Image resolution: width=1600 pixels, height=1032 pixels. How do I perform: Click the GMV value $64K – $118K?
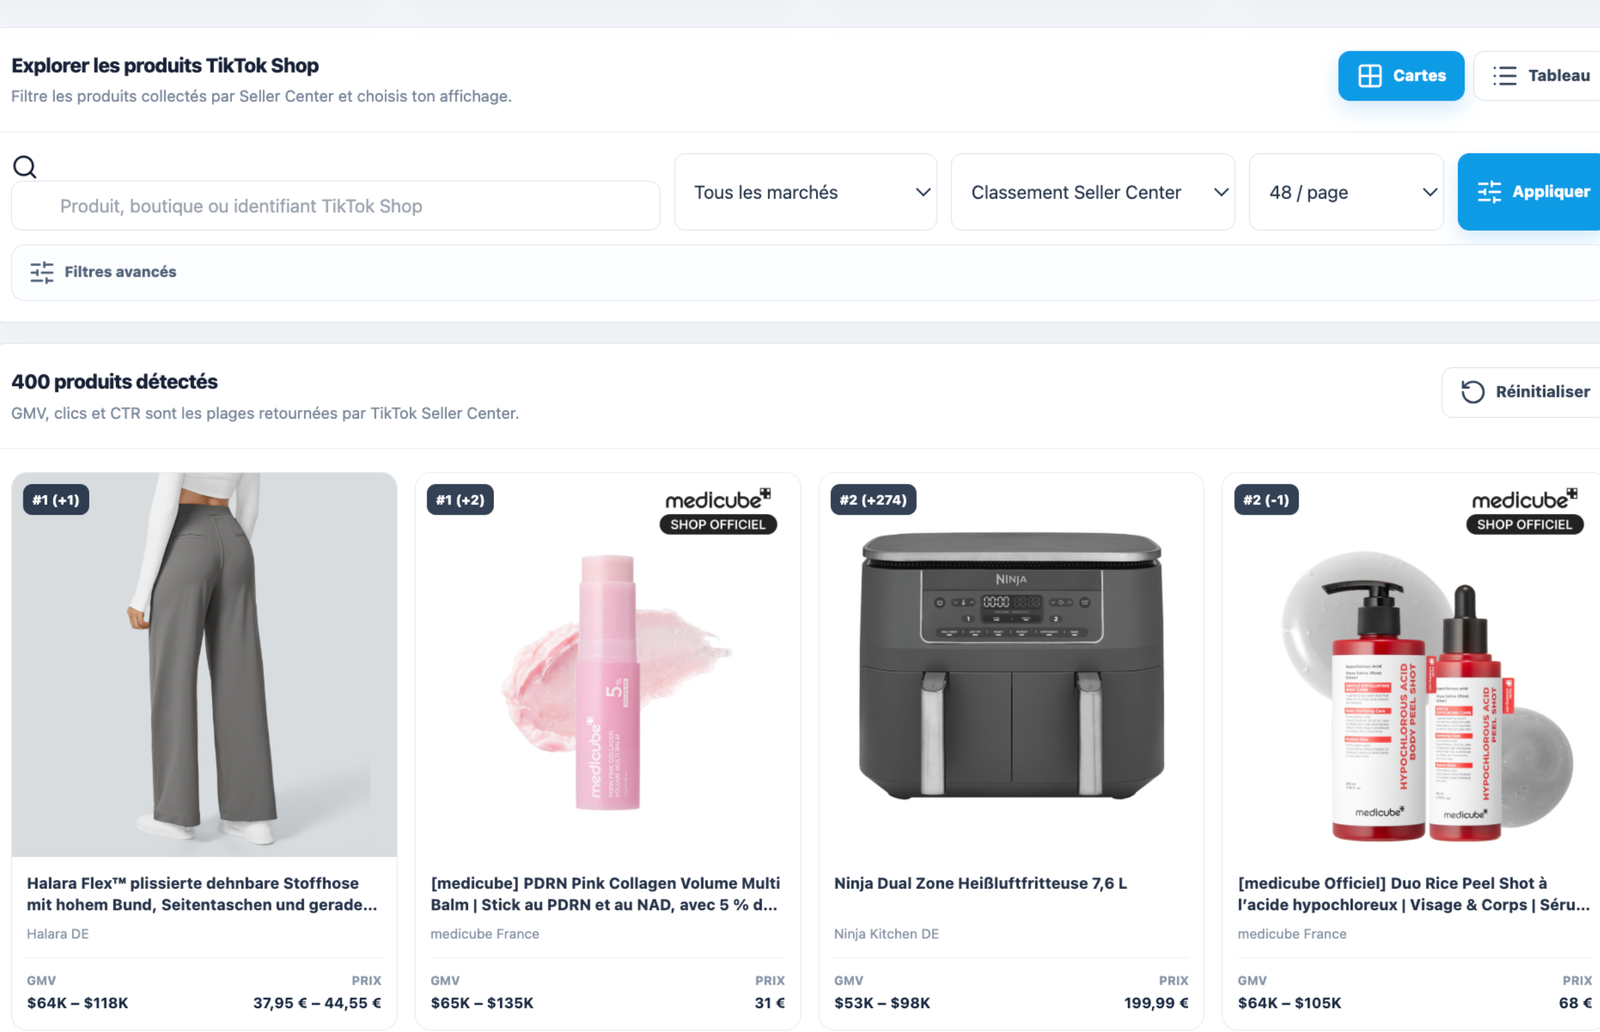pyautogui.click(x=78, y=1003)
